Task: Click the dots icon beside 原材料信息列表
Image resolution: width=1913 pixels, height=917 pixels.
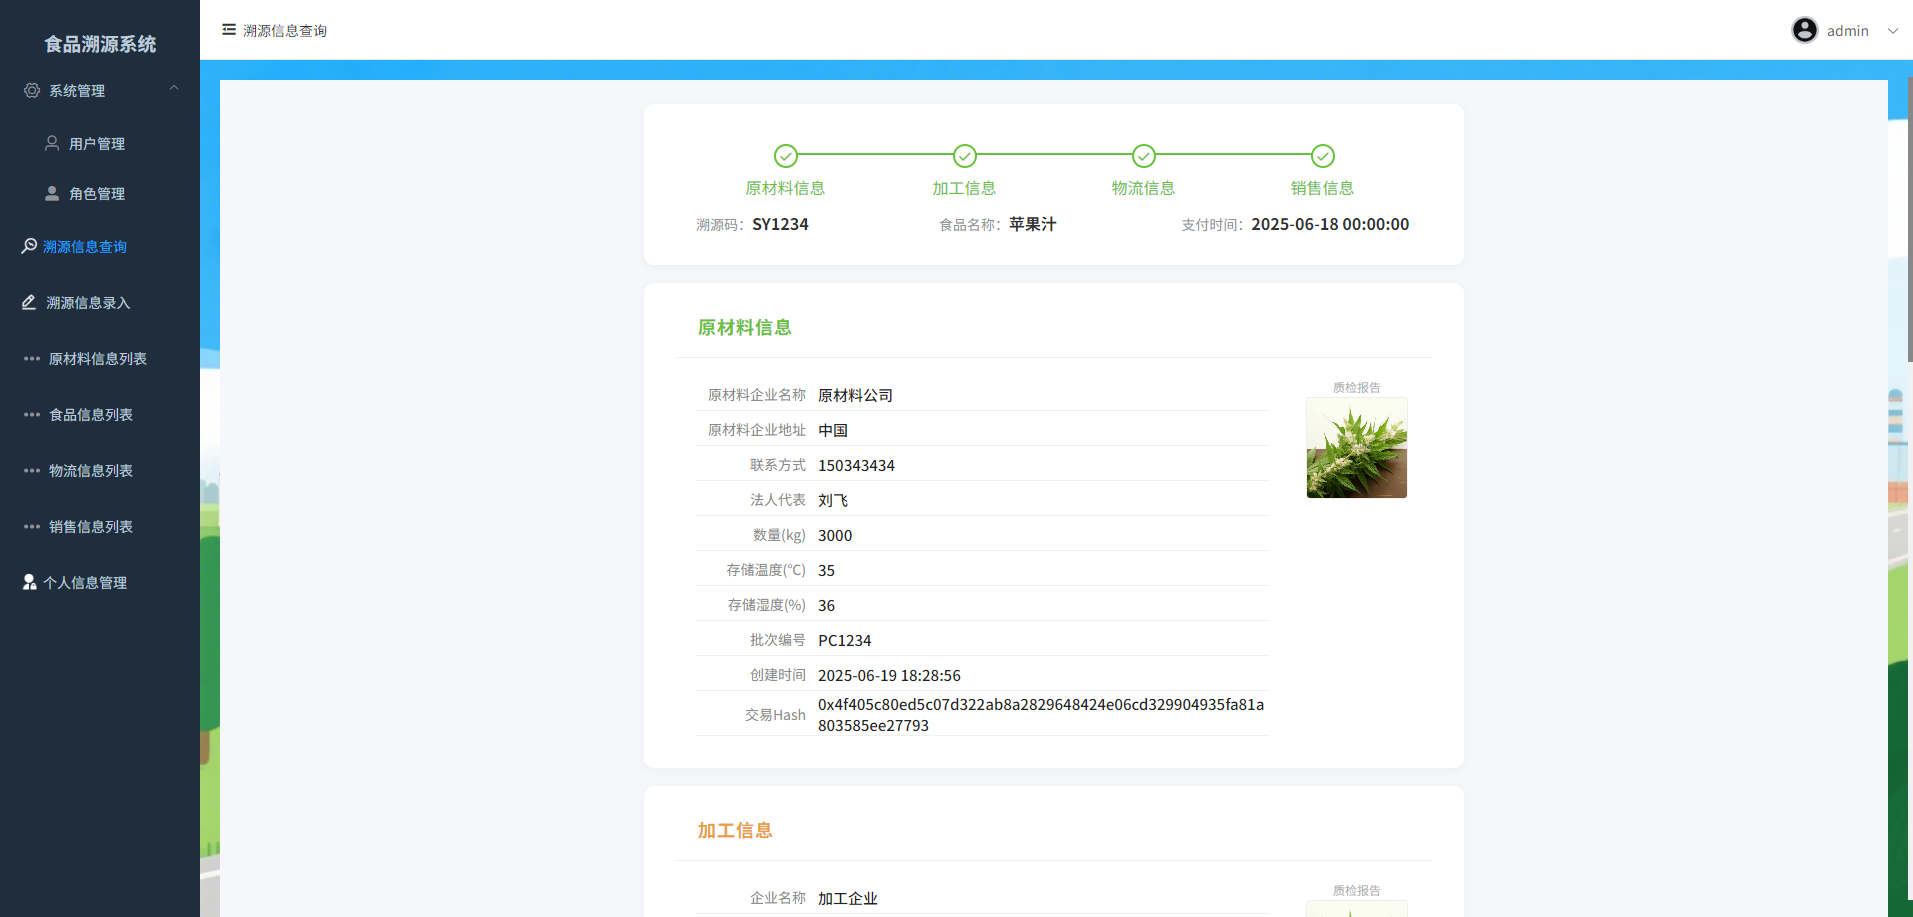Action: (x=32, y=359)
